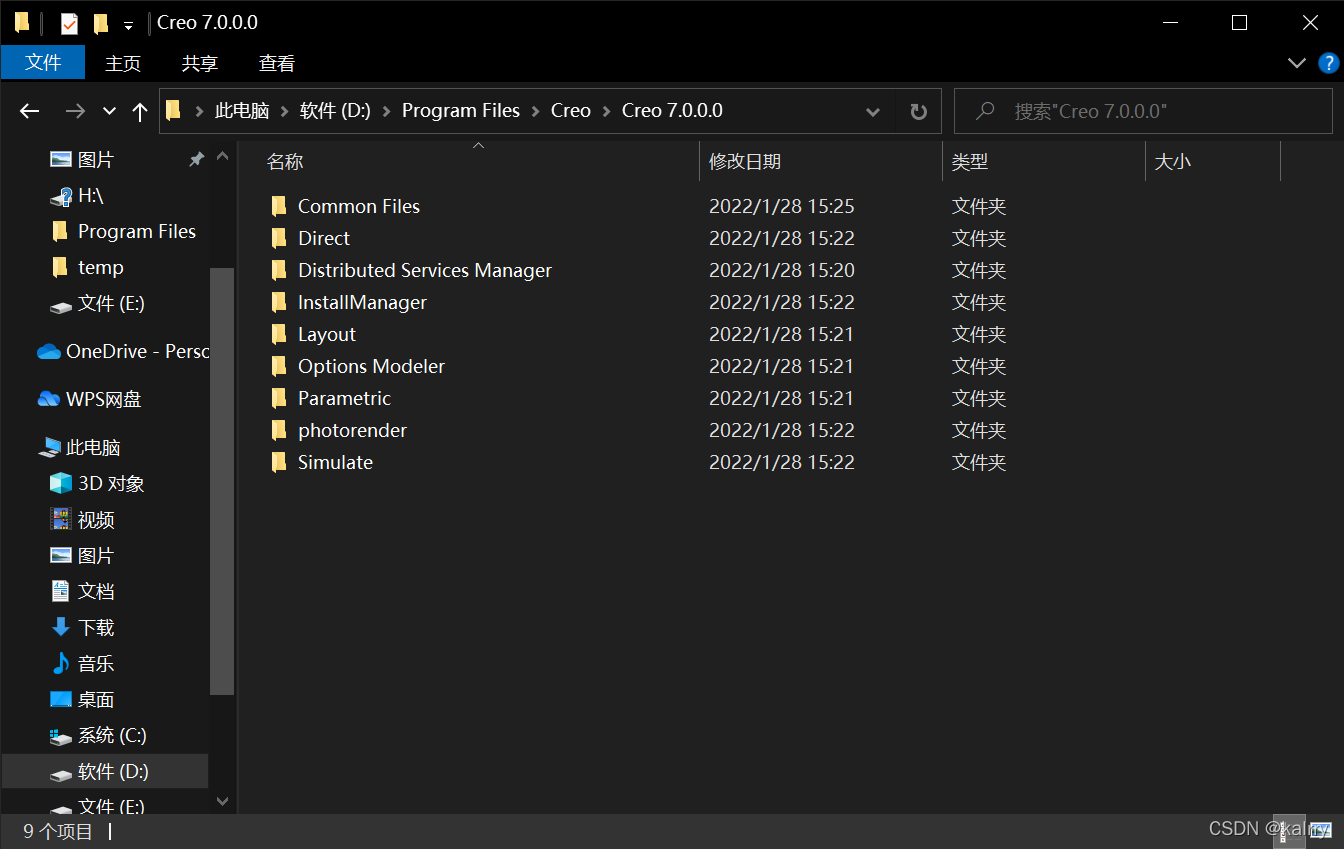Image resolution: width=1344 pixels, height=849 pixels.
Task: Expand the breadcrumb chevron after Creo
Action: tap(606, 111)
